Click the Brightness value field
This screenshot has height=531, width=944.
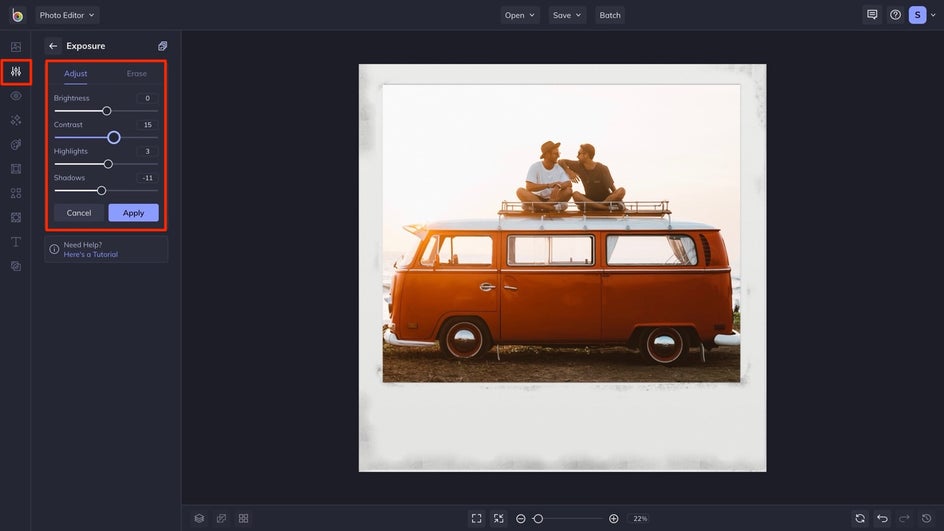tap(147, 98)
